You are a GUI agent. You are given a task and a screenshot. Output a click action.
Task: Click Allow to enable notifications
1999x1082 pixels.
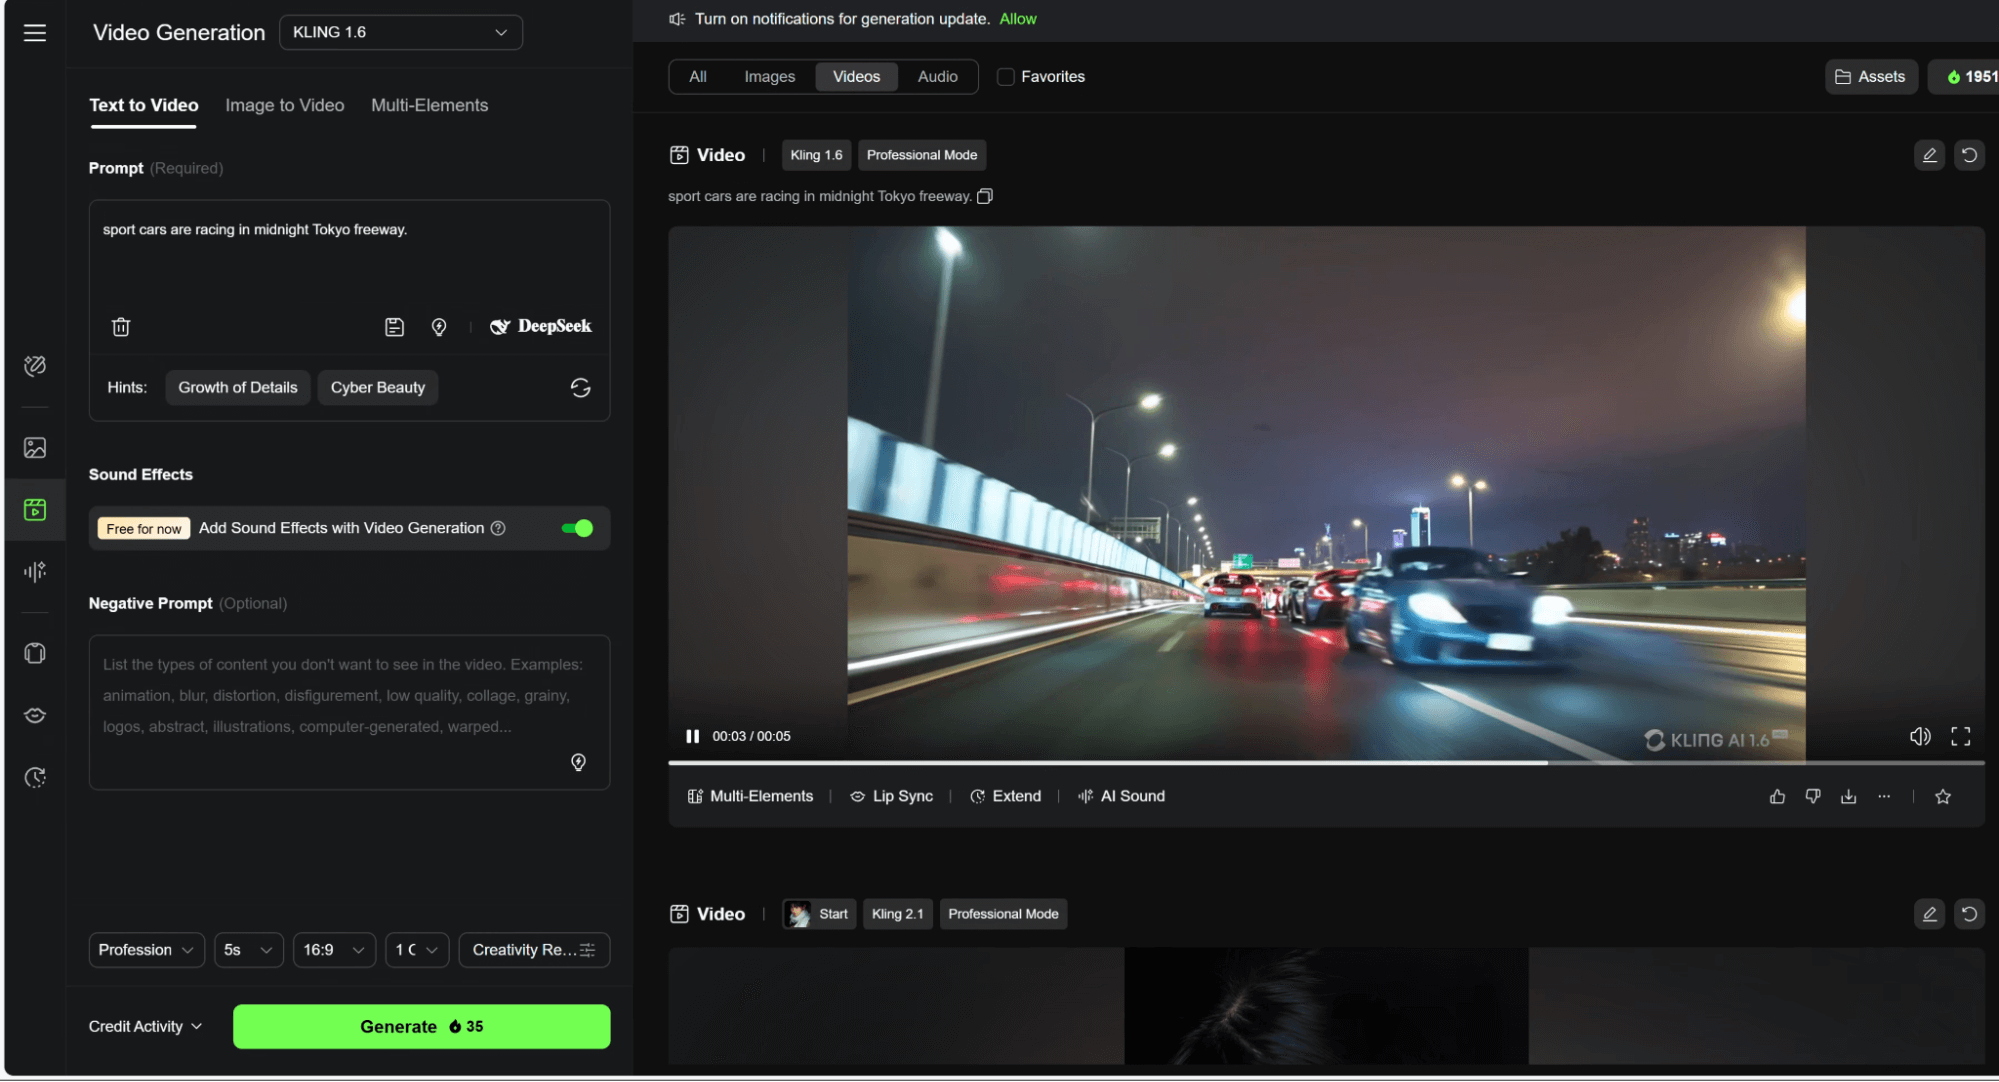click(1017, 19)
